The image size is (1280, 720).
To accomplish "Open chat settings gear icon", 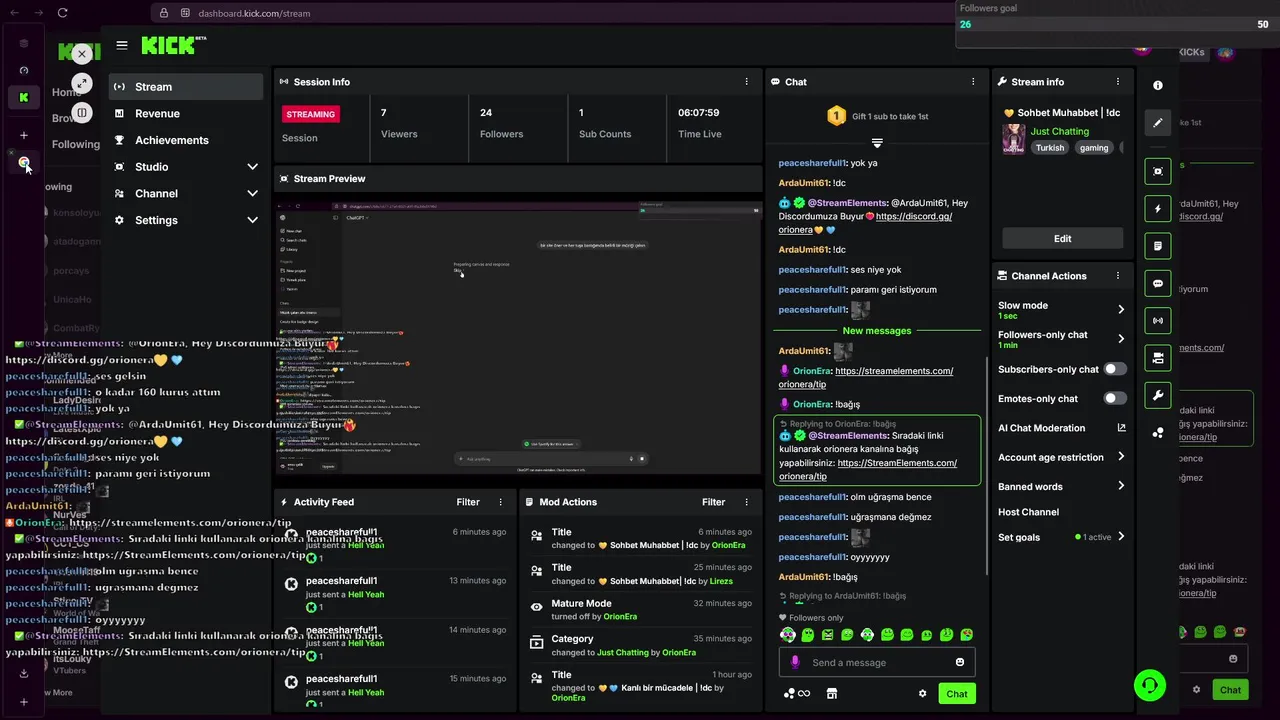I will coord(922,693).
